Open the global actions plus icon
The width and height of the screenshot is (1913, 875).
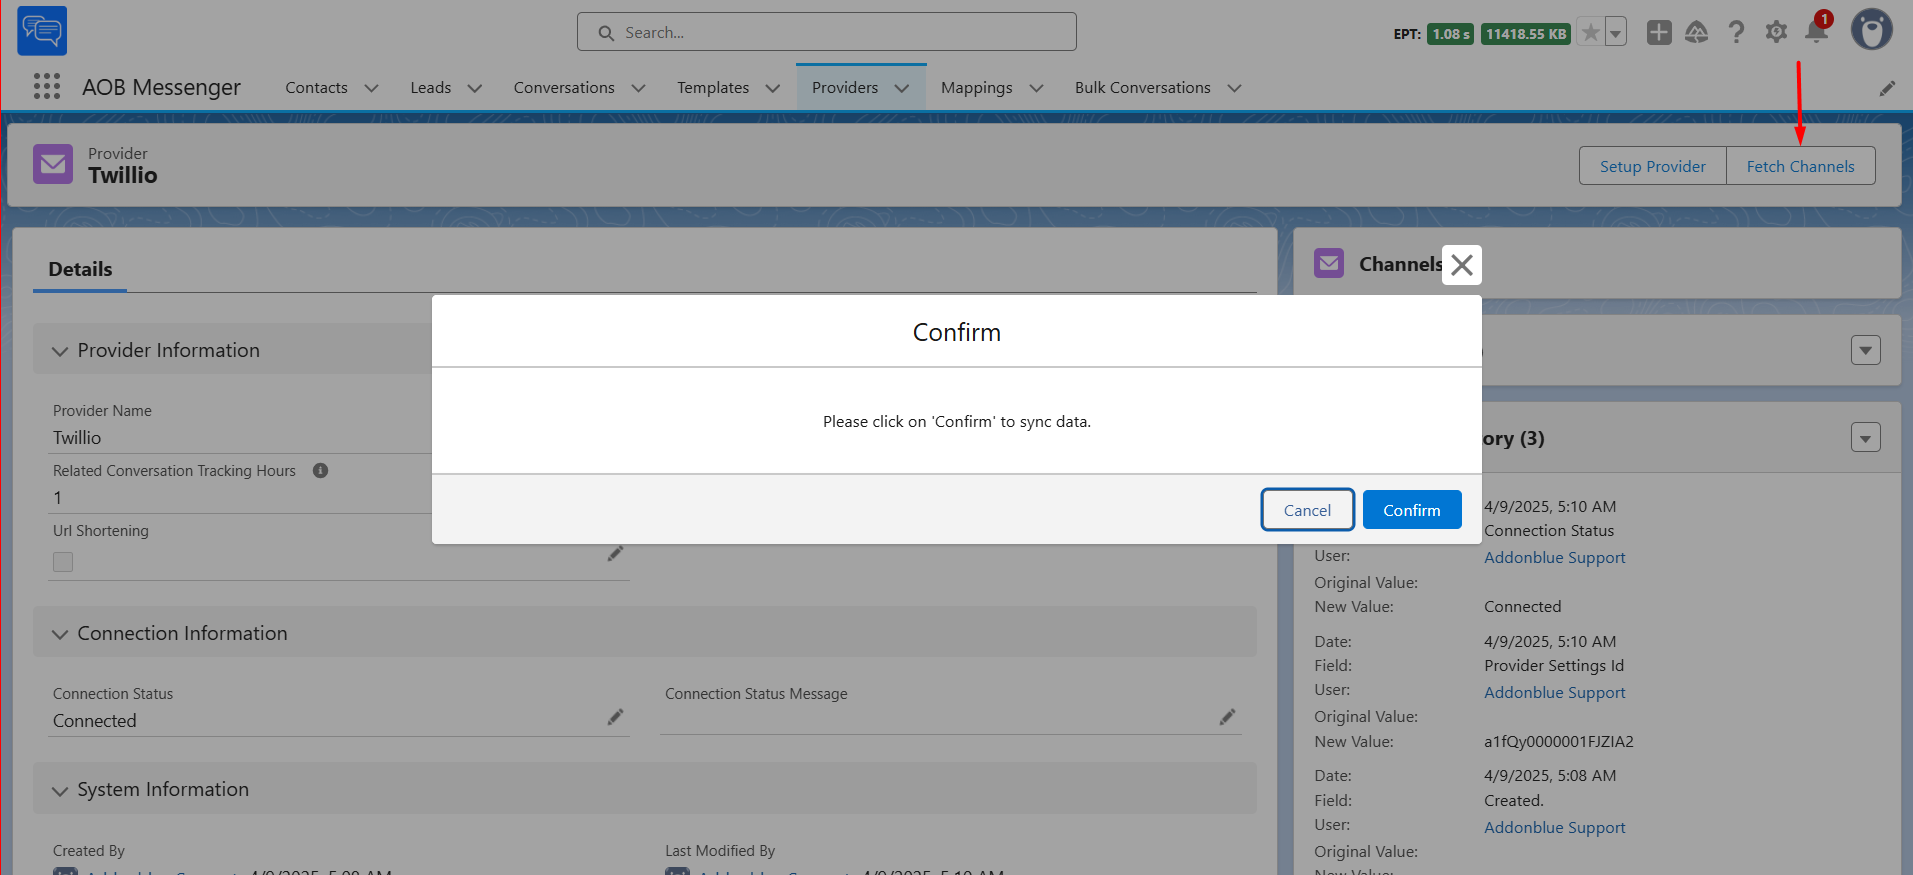point(1659,33)
